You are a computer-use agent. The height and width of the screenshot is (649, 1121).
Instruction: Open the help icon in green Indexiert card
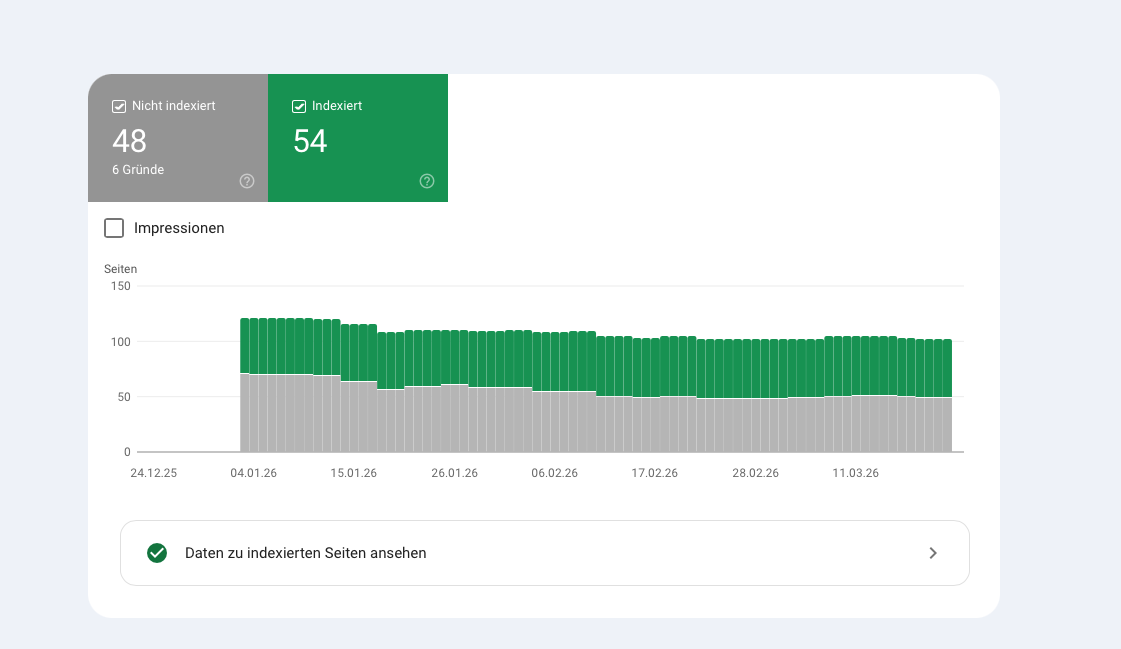tap(427, 181)
